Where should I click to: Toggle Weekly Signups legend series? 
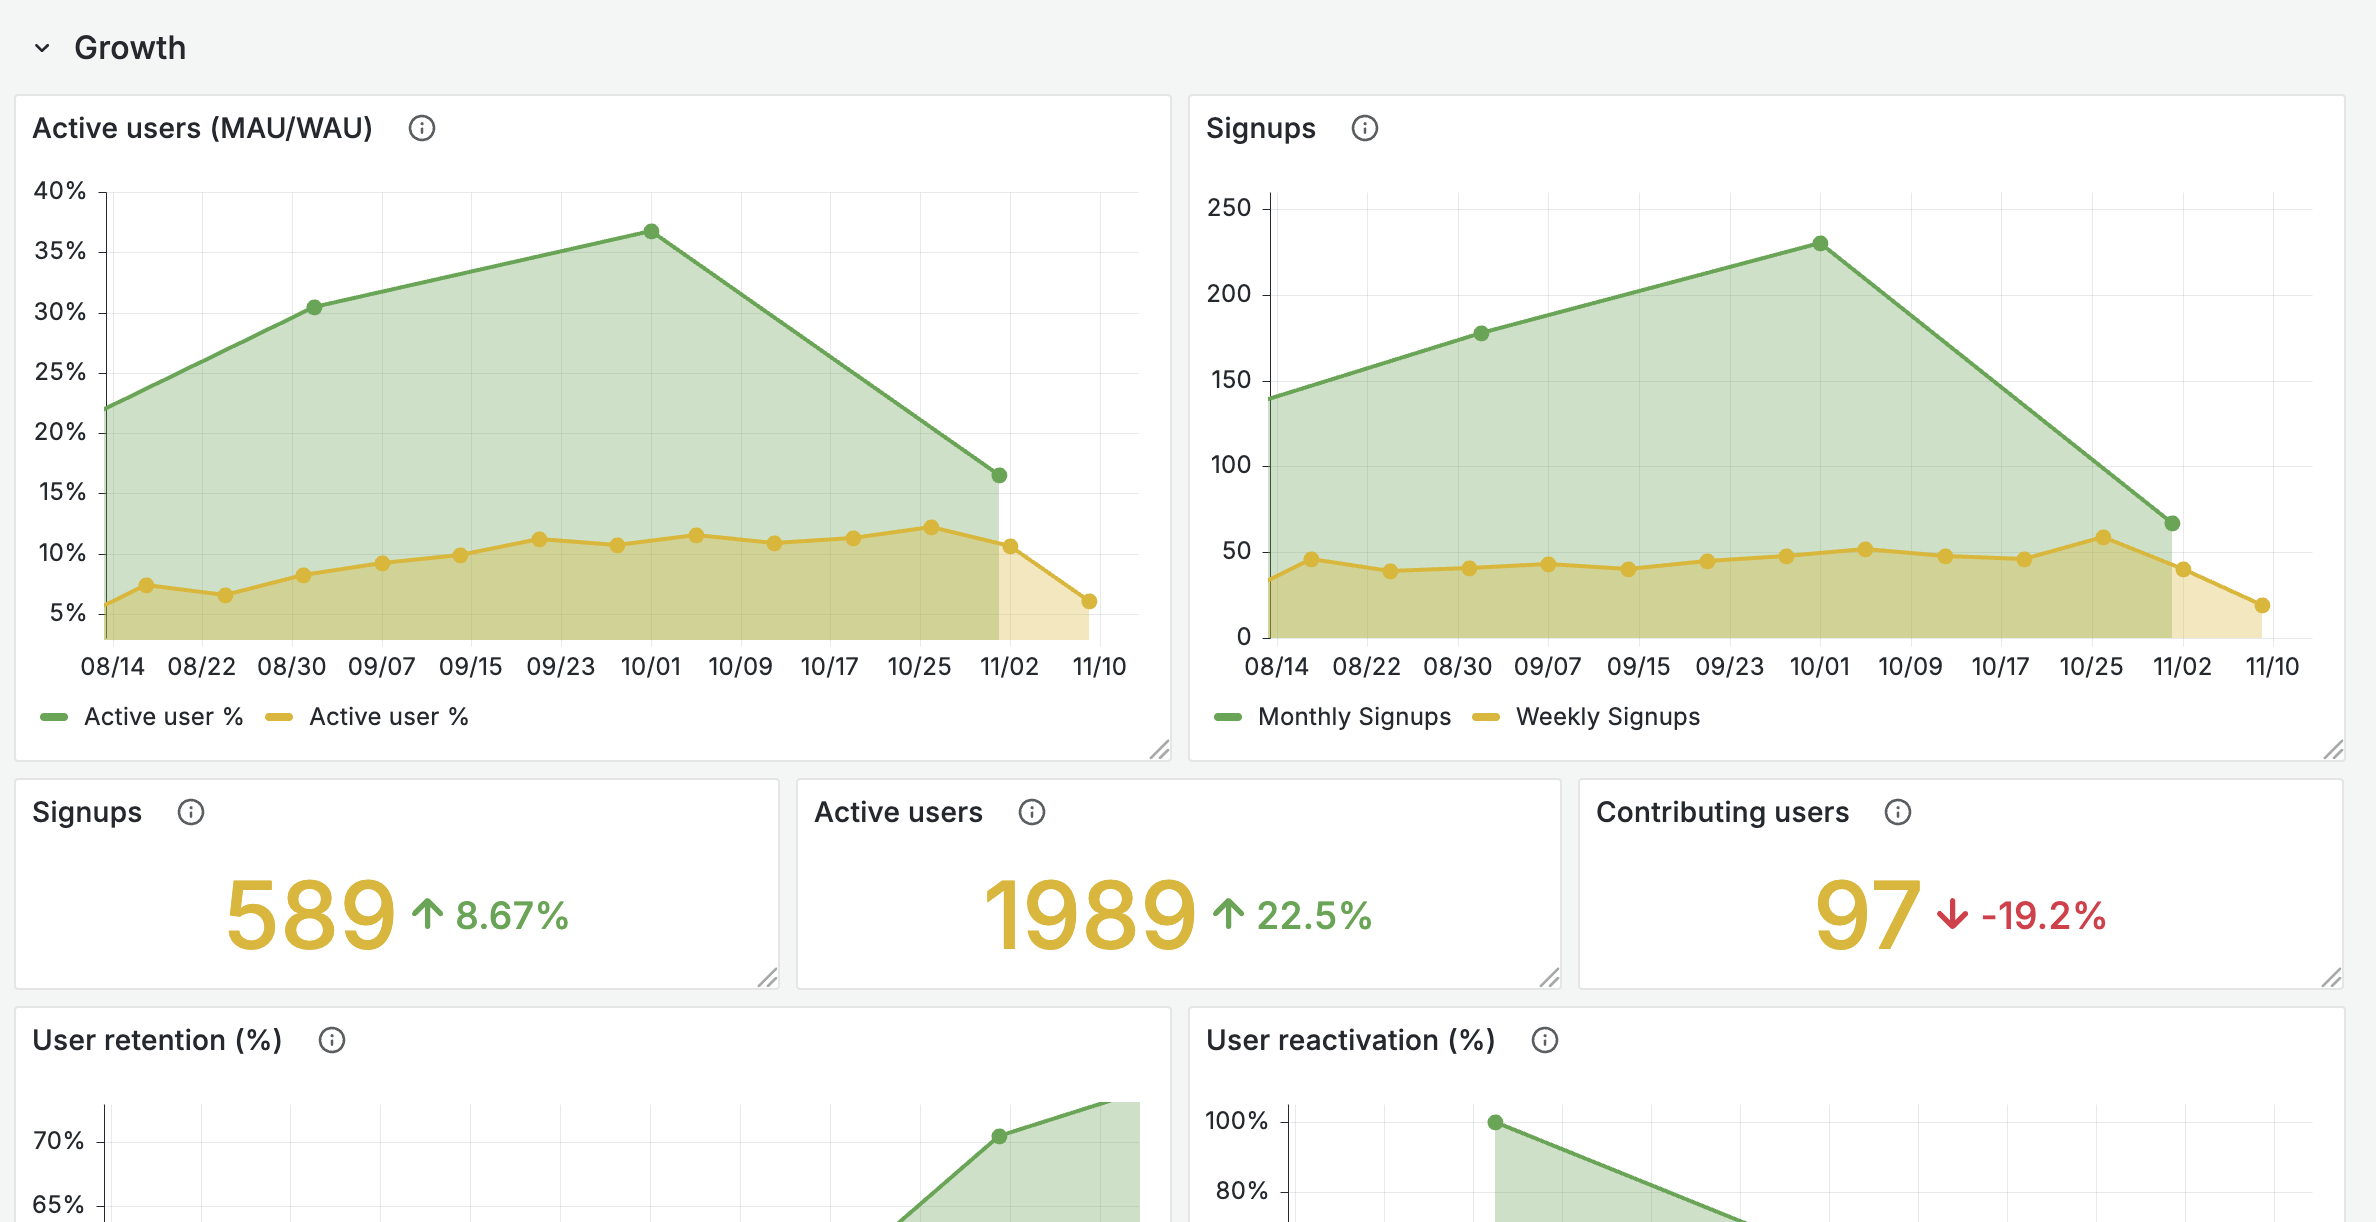point(1587,717)
